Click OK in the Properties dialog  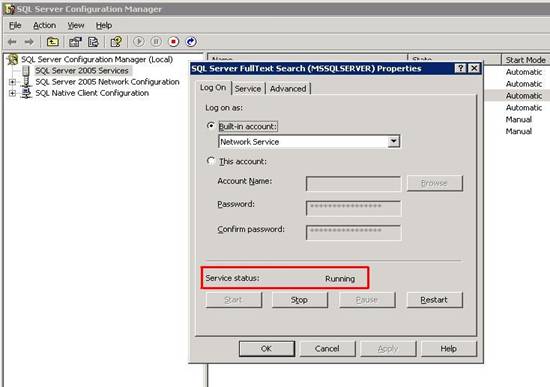[267, 349]
